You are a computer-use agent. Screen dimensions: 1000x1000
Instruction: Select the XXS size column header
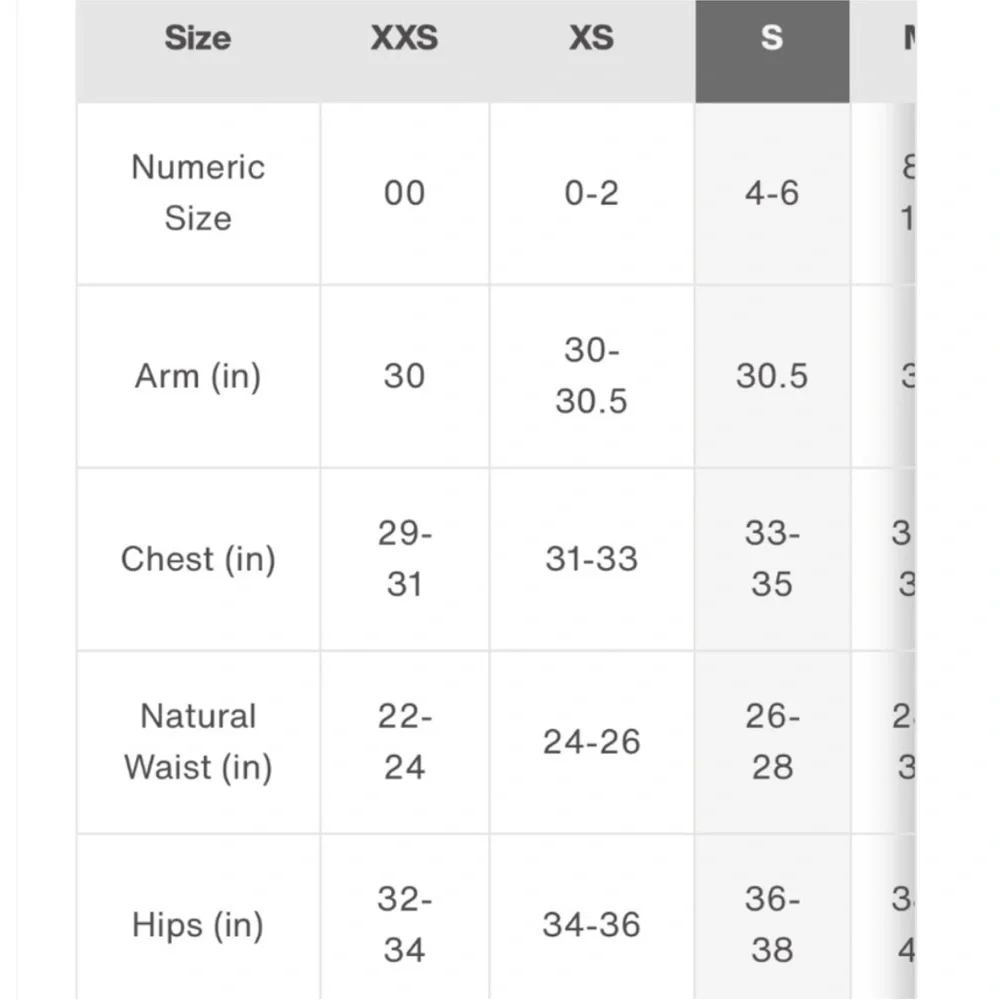[x=404, y=39]
